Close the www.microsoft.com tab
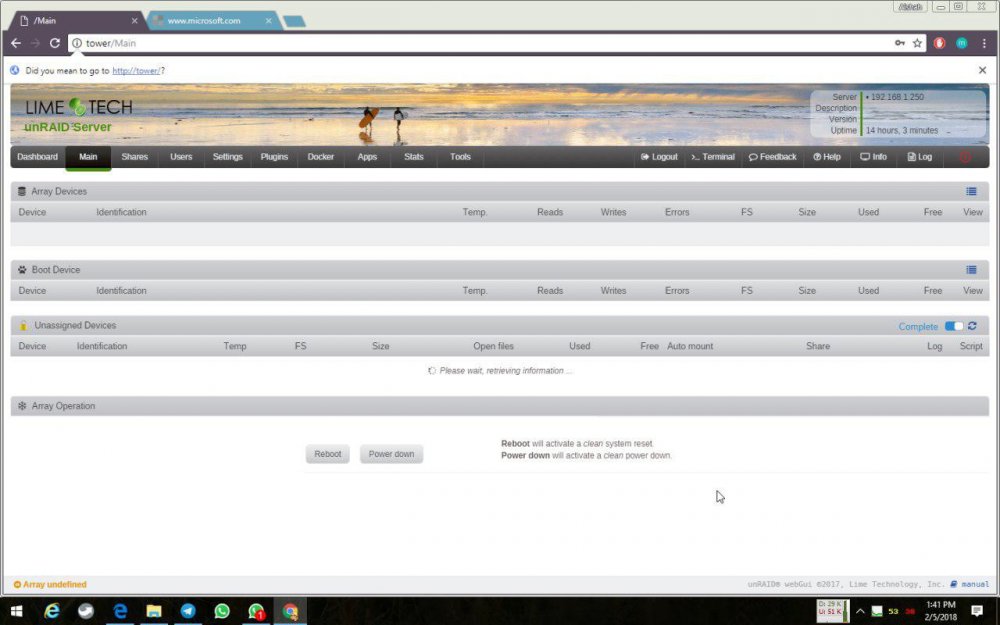1000x625 pixels. pos(268,21)
